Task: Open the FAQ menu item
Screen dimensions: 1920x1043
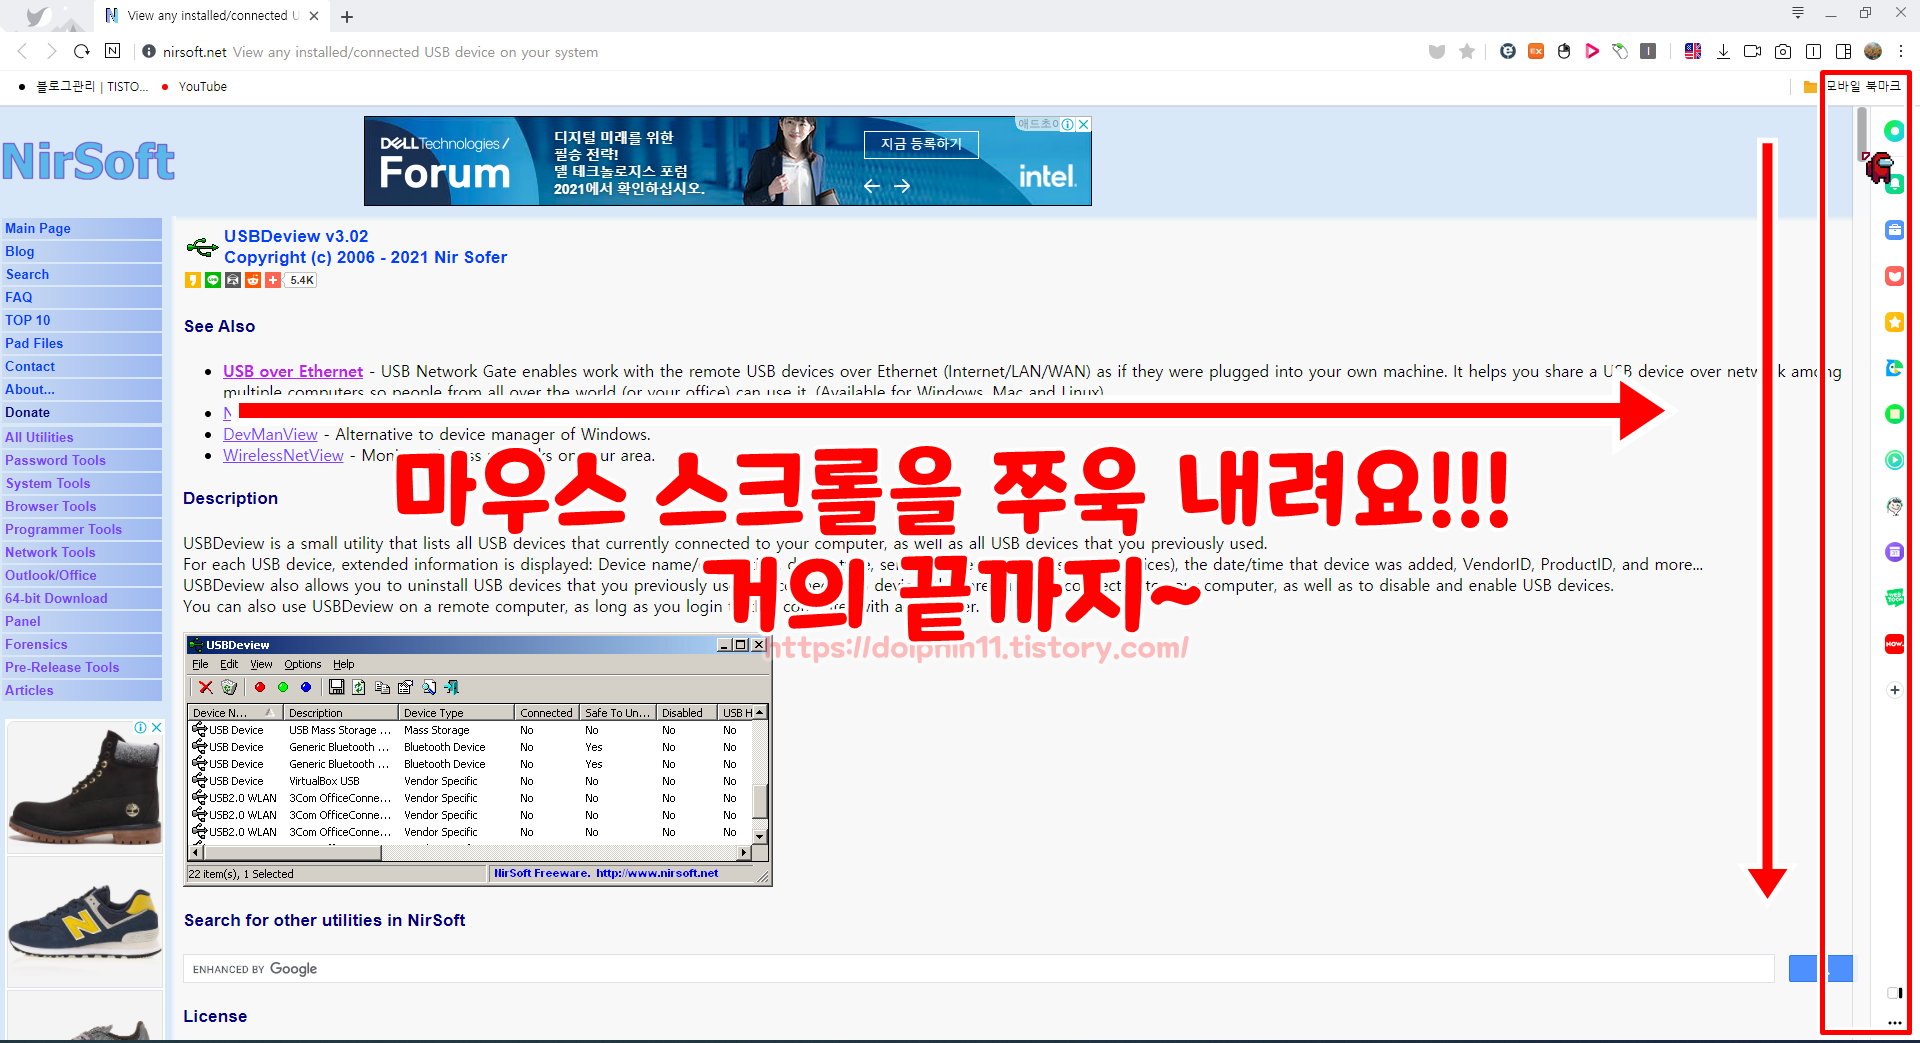Action: pos(82,297)
